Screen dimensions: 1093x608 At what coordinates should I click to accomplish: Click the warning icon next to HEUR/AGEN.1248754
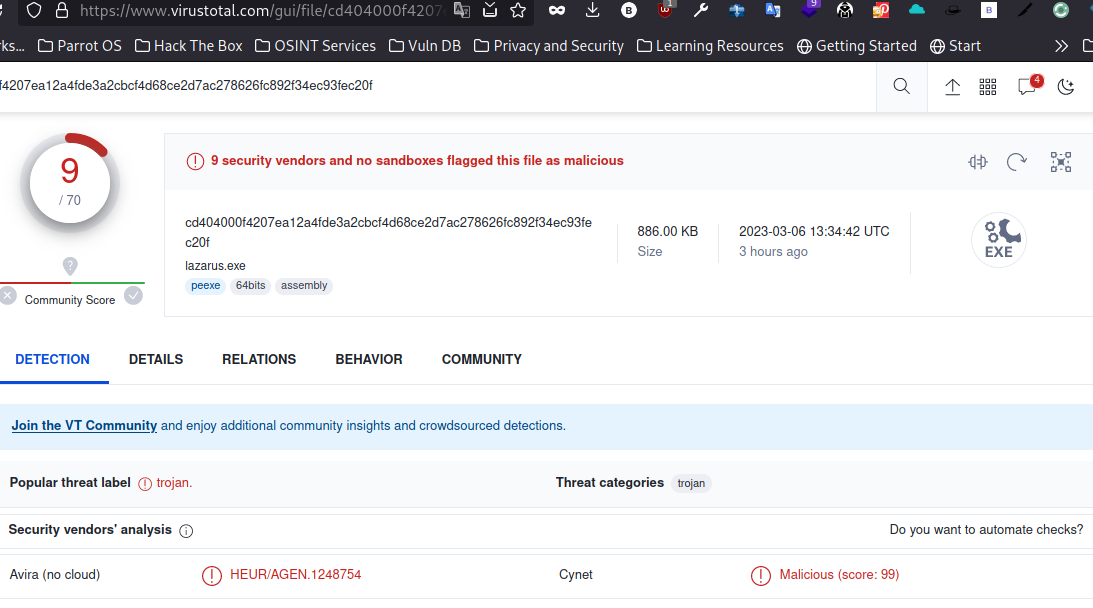[x=212, y=575]
